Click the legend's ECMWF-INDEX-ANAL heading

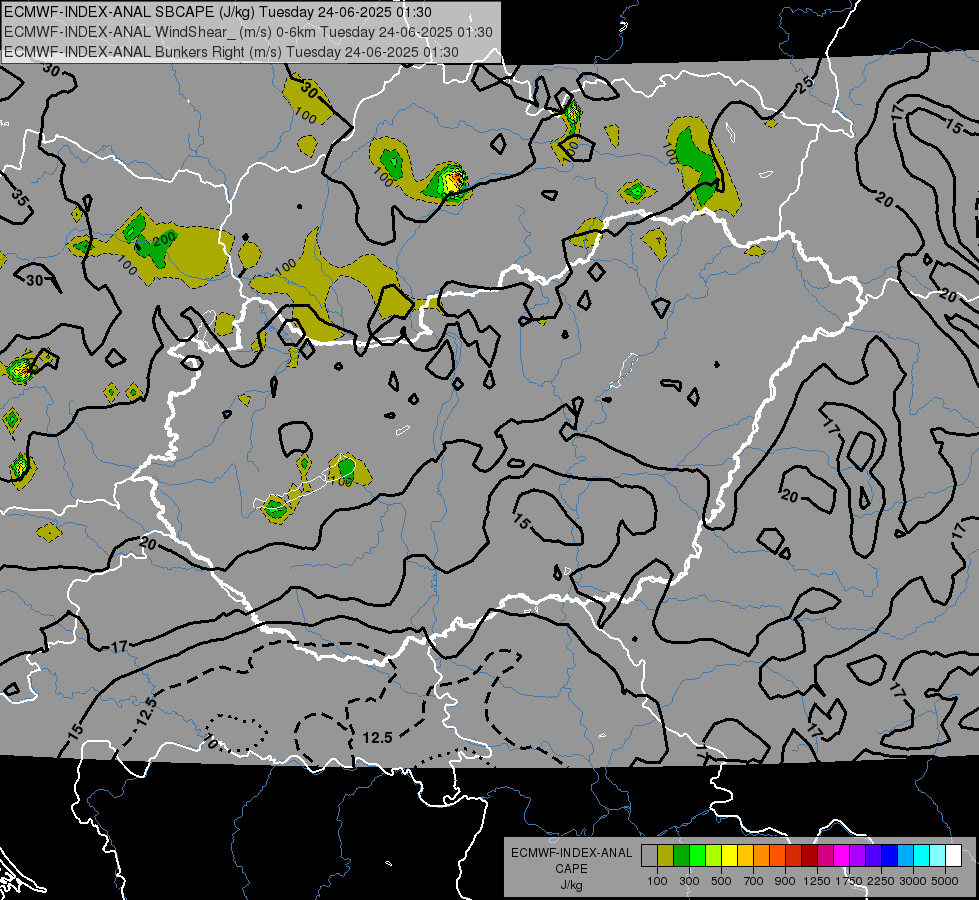[571, 853]
